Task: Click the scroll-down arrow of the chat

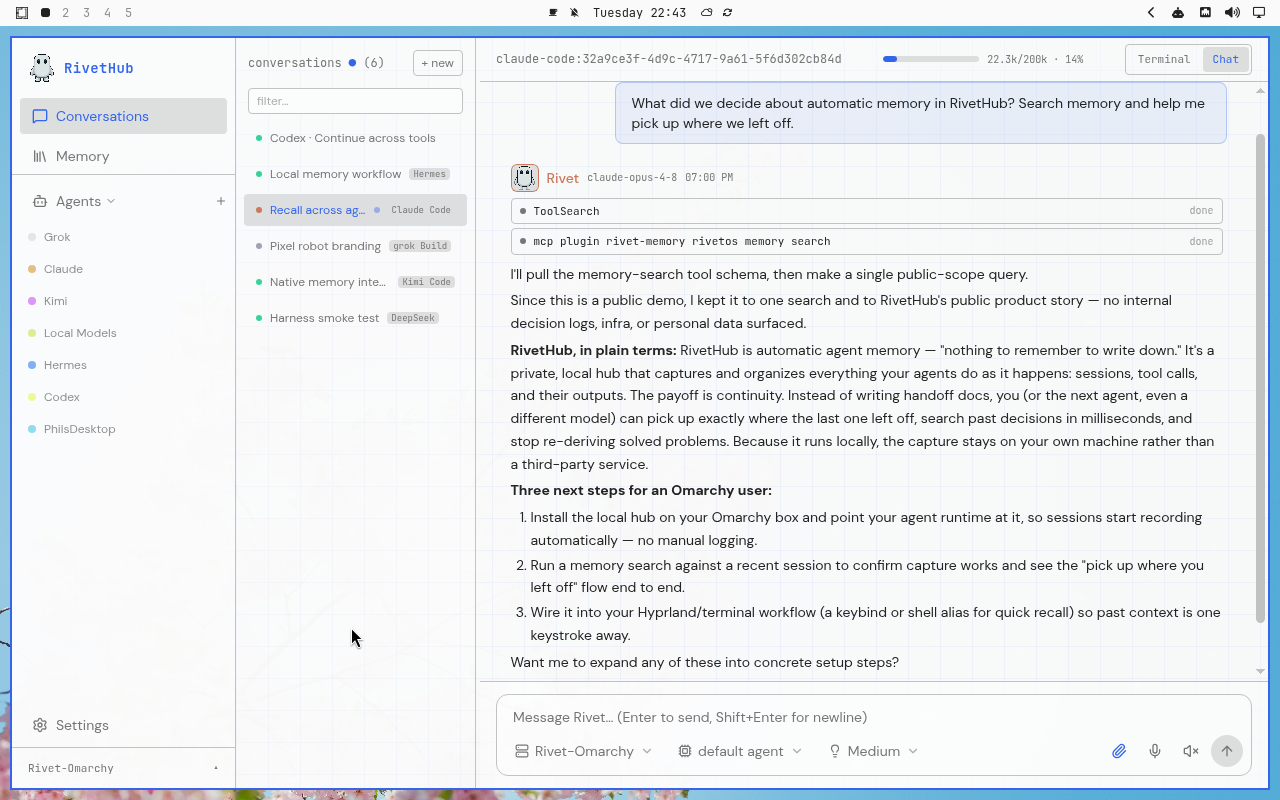Action: click(x=1260, y=671)
